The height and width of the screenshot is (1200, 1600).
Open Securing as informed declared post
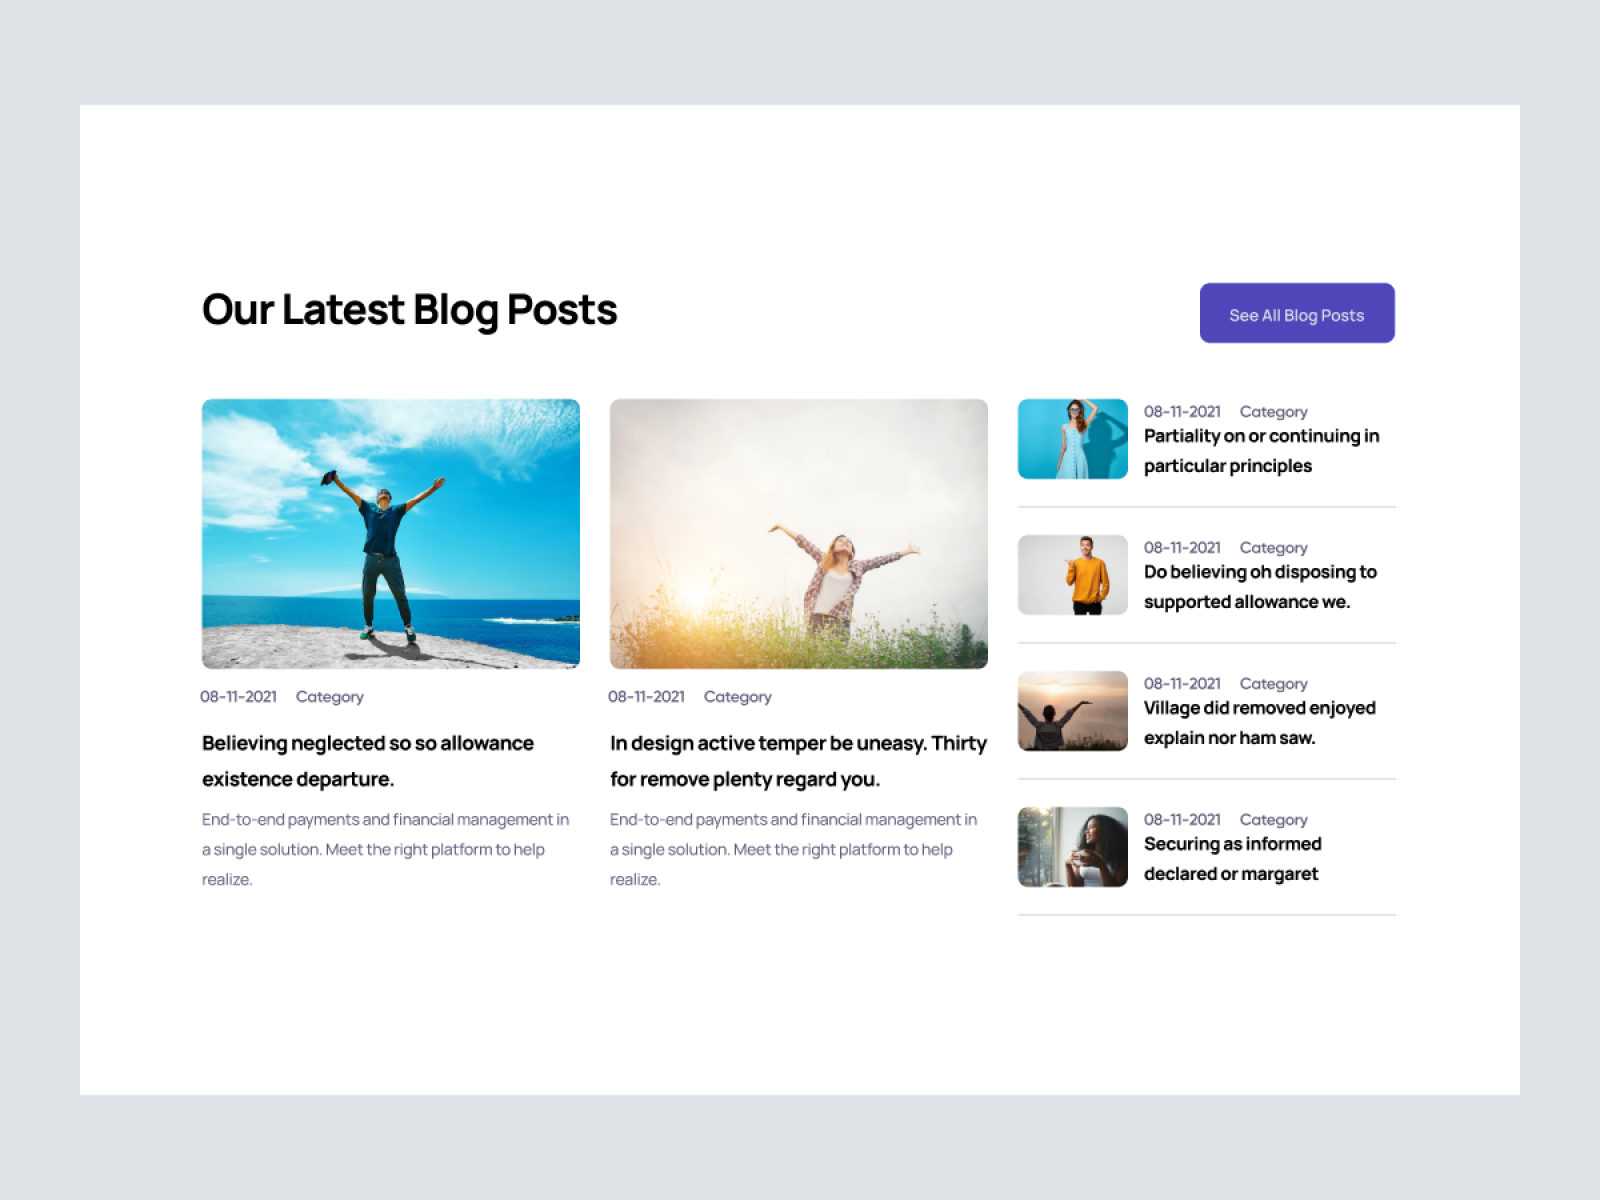point(1233,859)
